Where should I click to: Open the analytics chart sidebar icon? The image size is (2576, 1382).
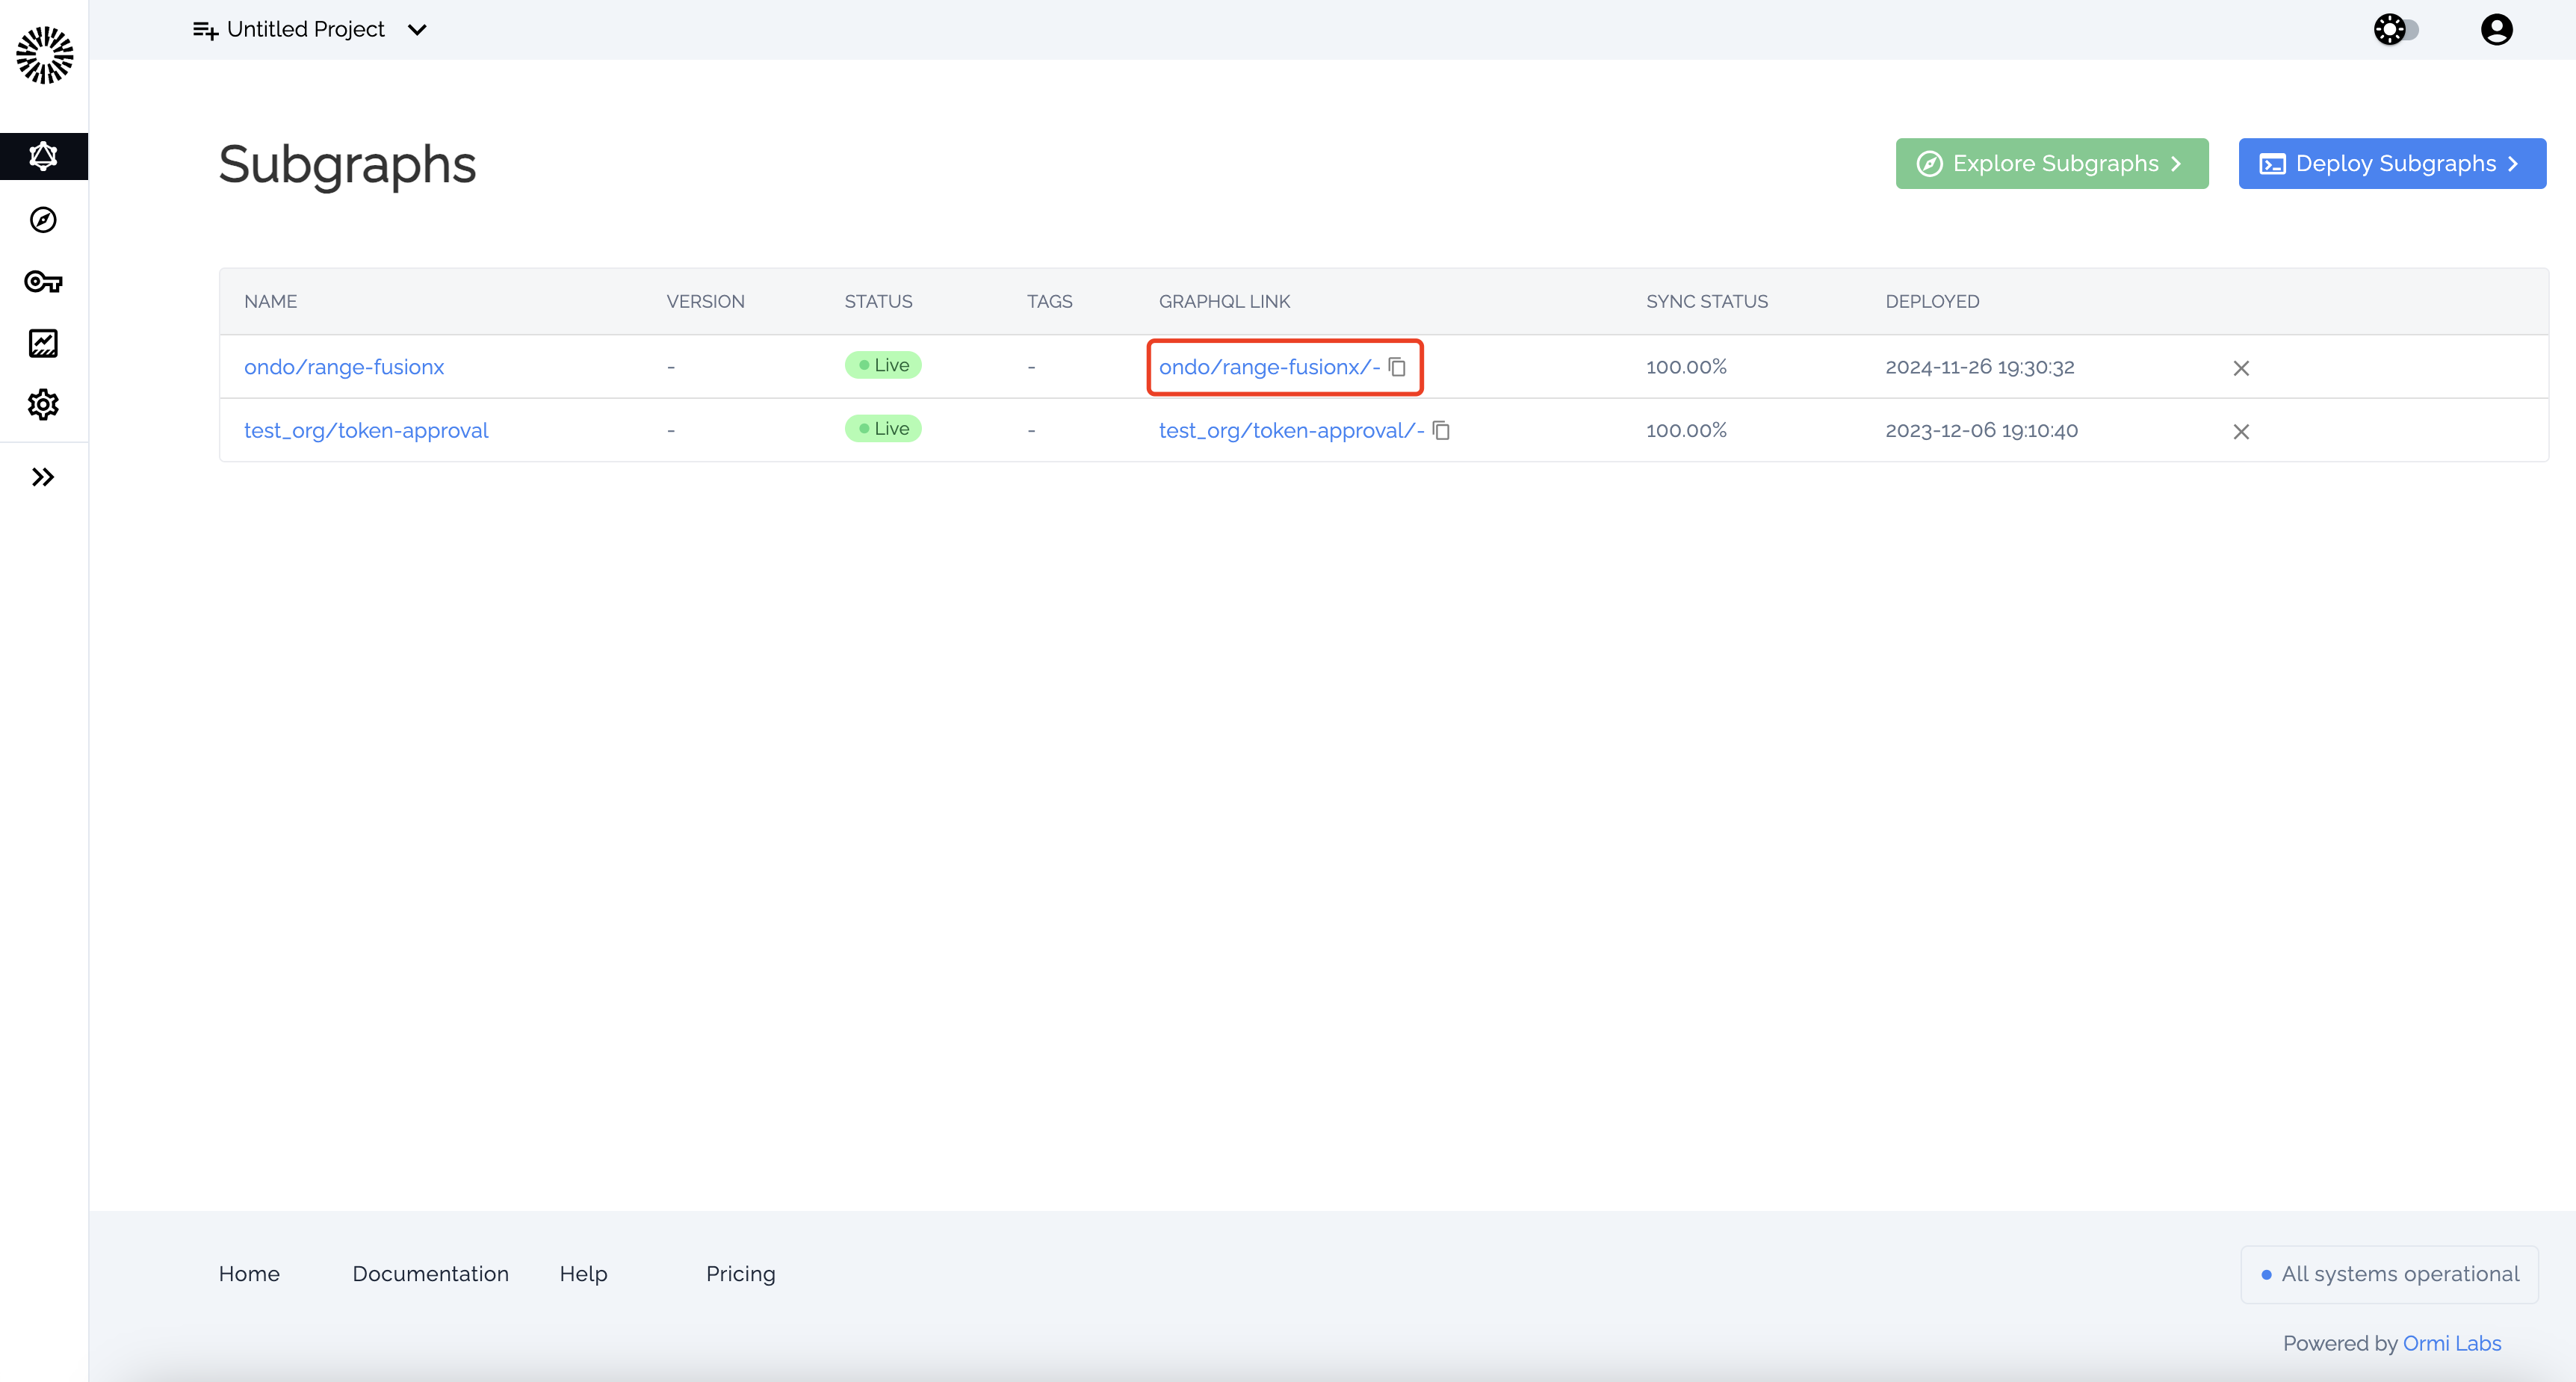(43, 343)
